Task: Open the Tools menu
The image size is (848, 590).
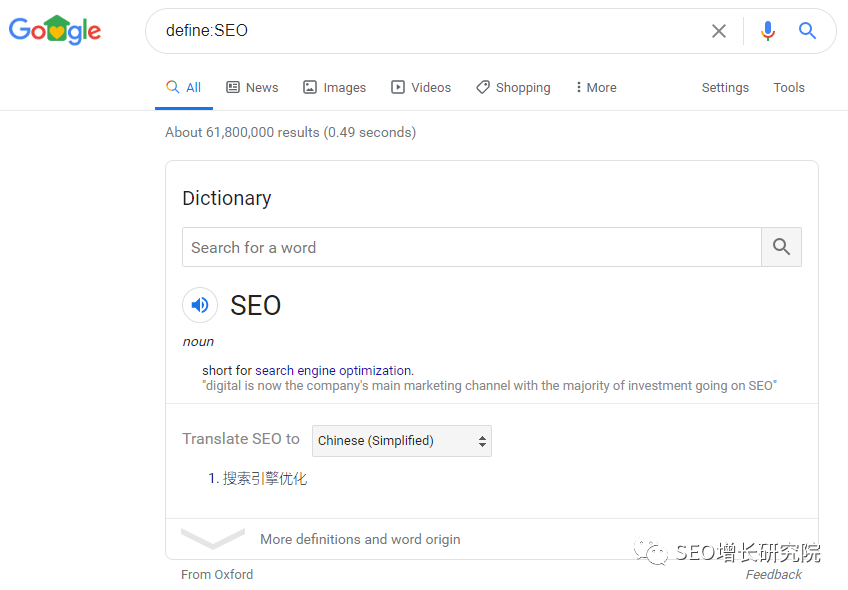Action: [789, 88]
